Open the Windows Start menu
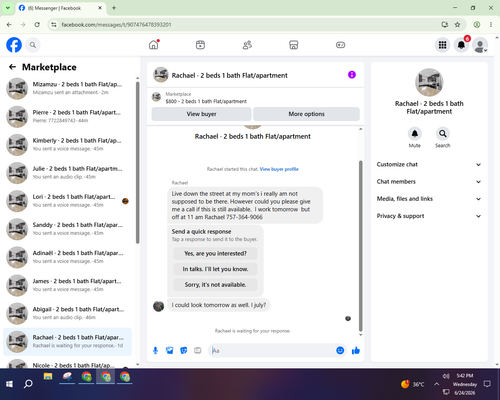Screen dimensions: 500x400 [x=9, y=384]
